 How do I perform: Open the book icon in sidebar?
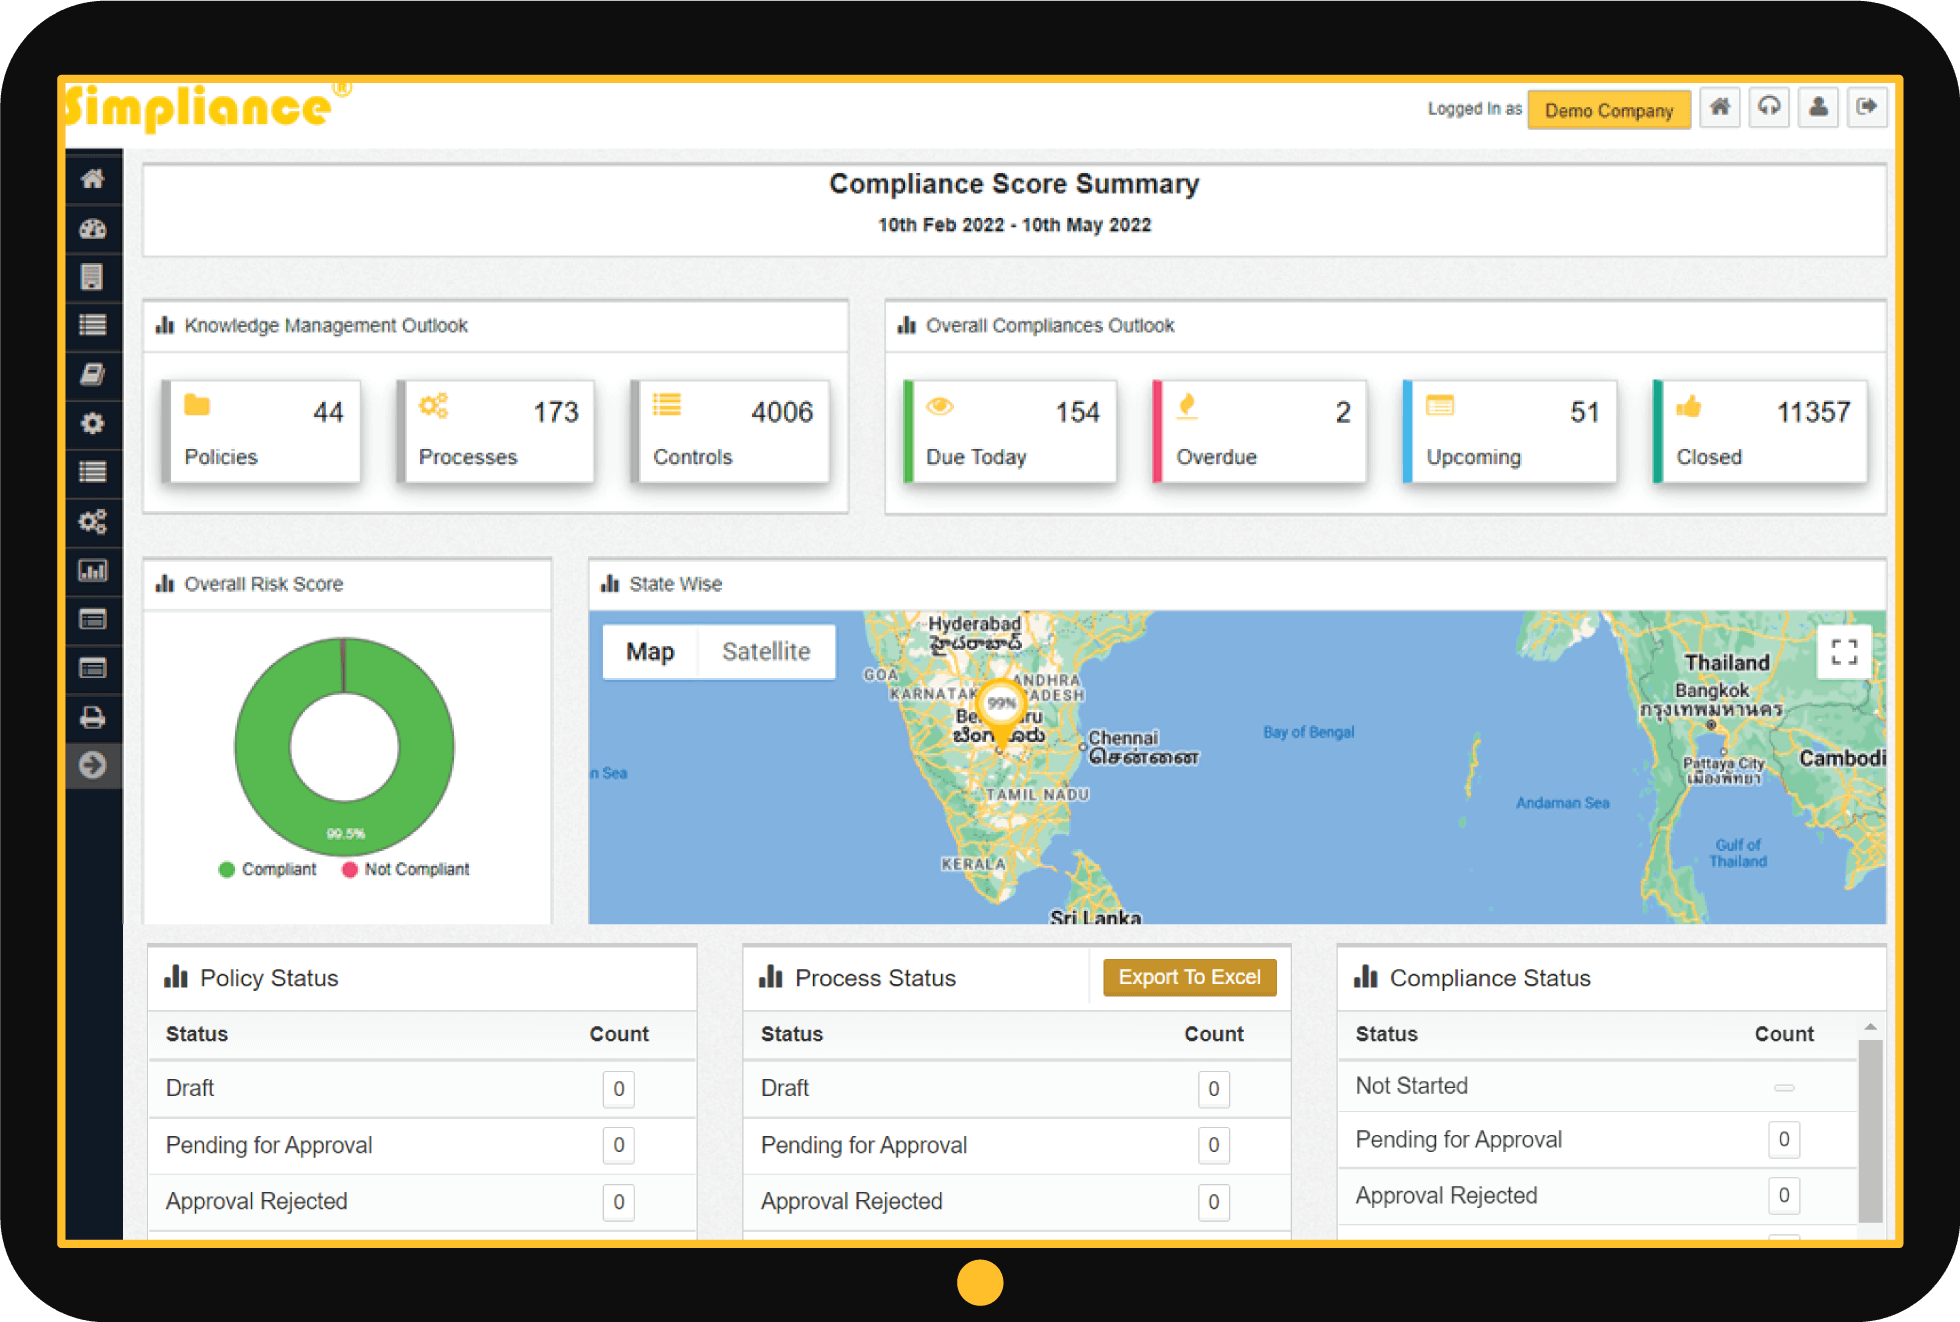pyautogui.click(x=93, y=374)
